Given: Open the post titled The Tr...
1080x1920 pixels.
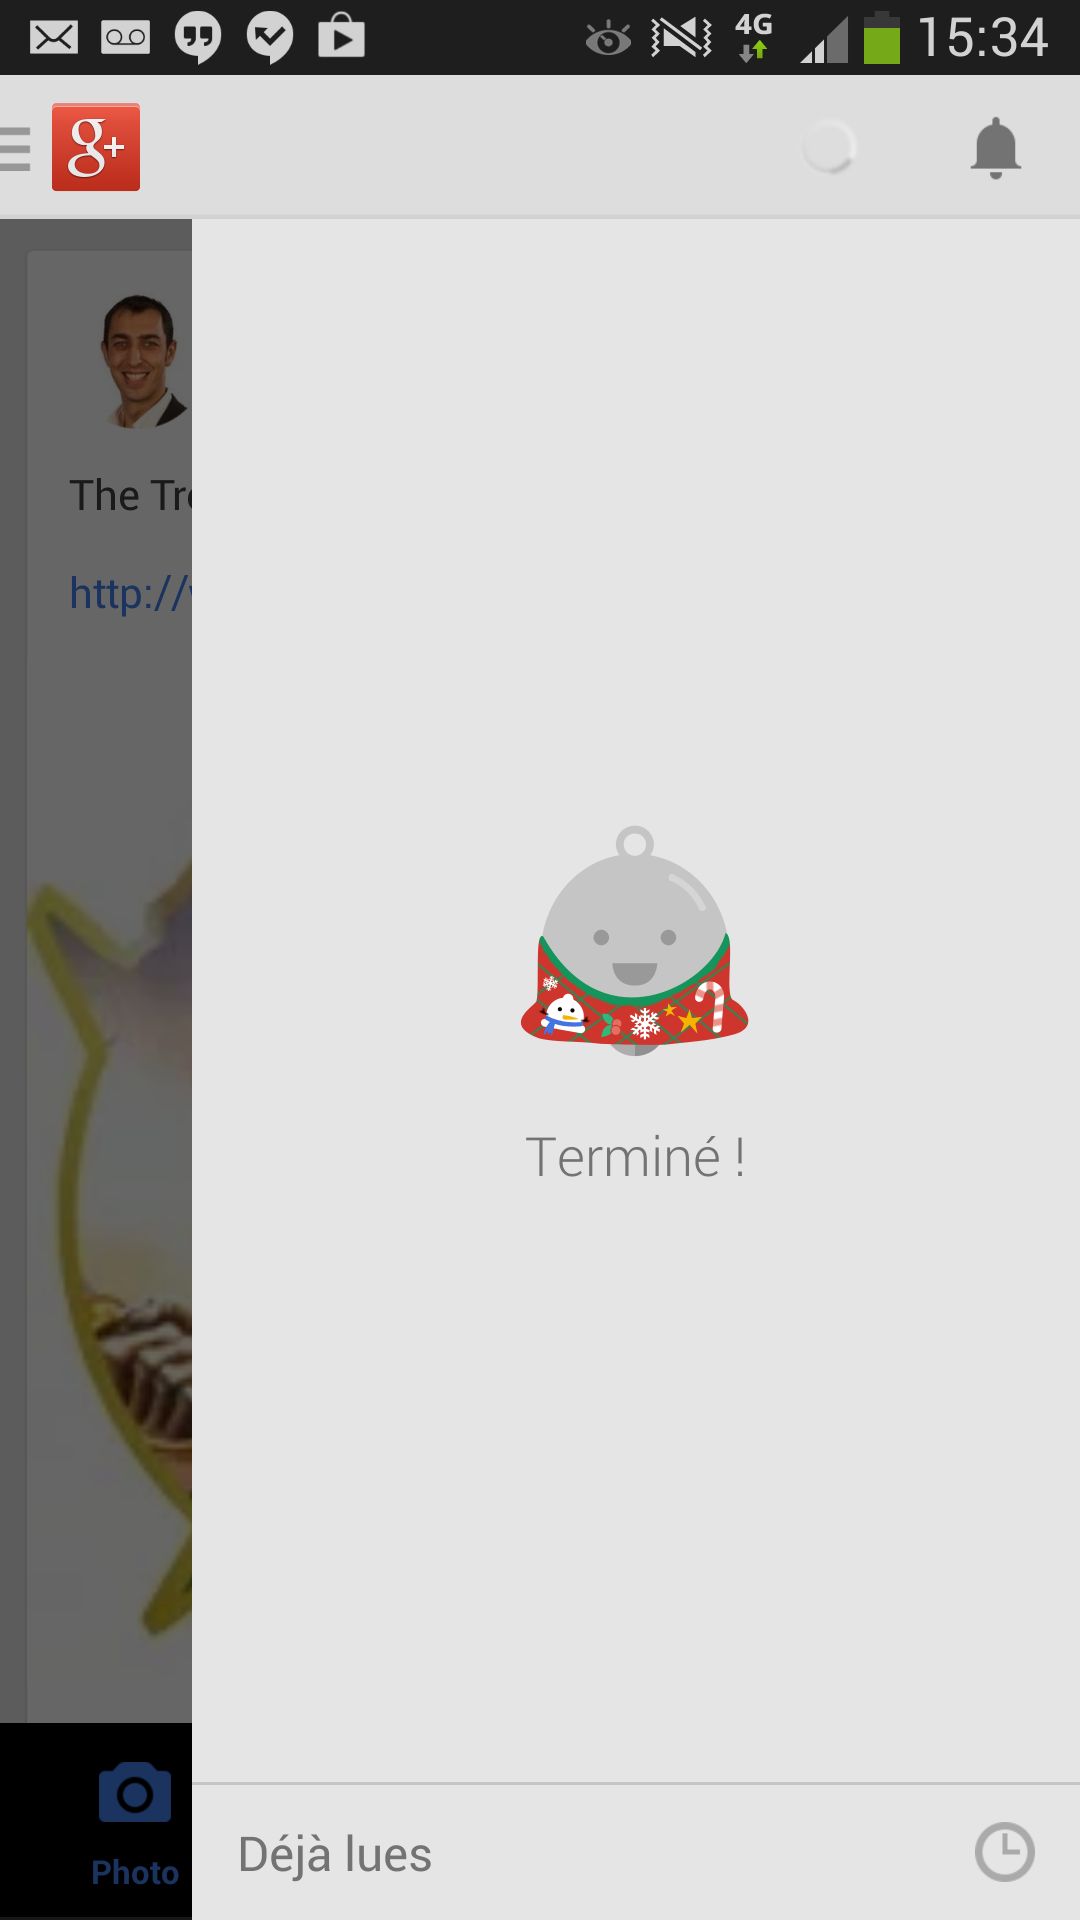Looking at the screenshot, I should pyautogui.click(x=130, y=495).
